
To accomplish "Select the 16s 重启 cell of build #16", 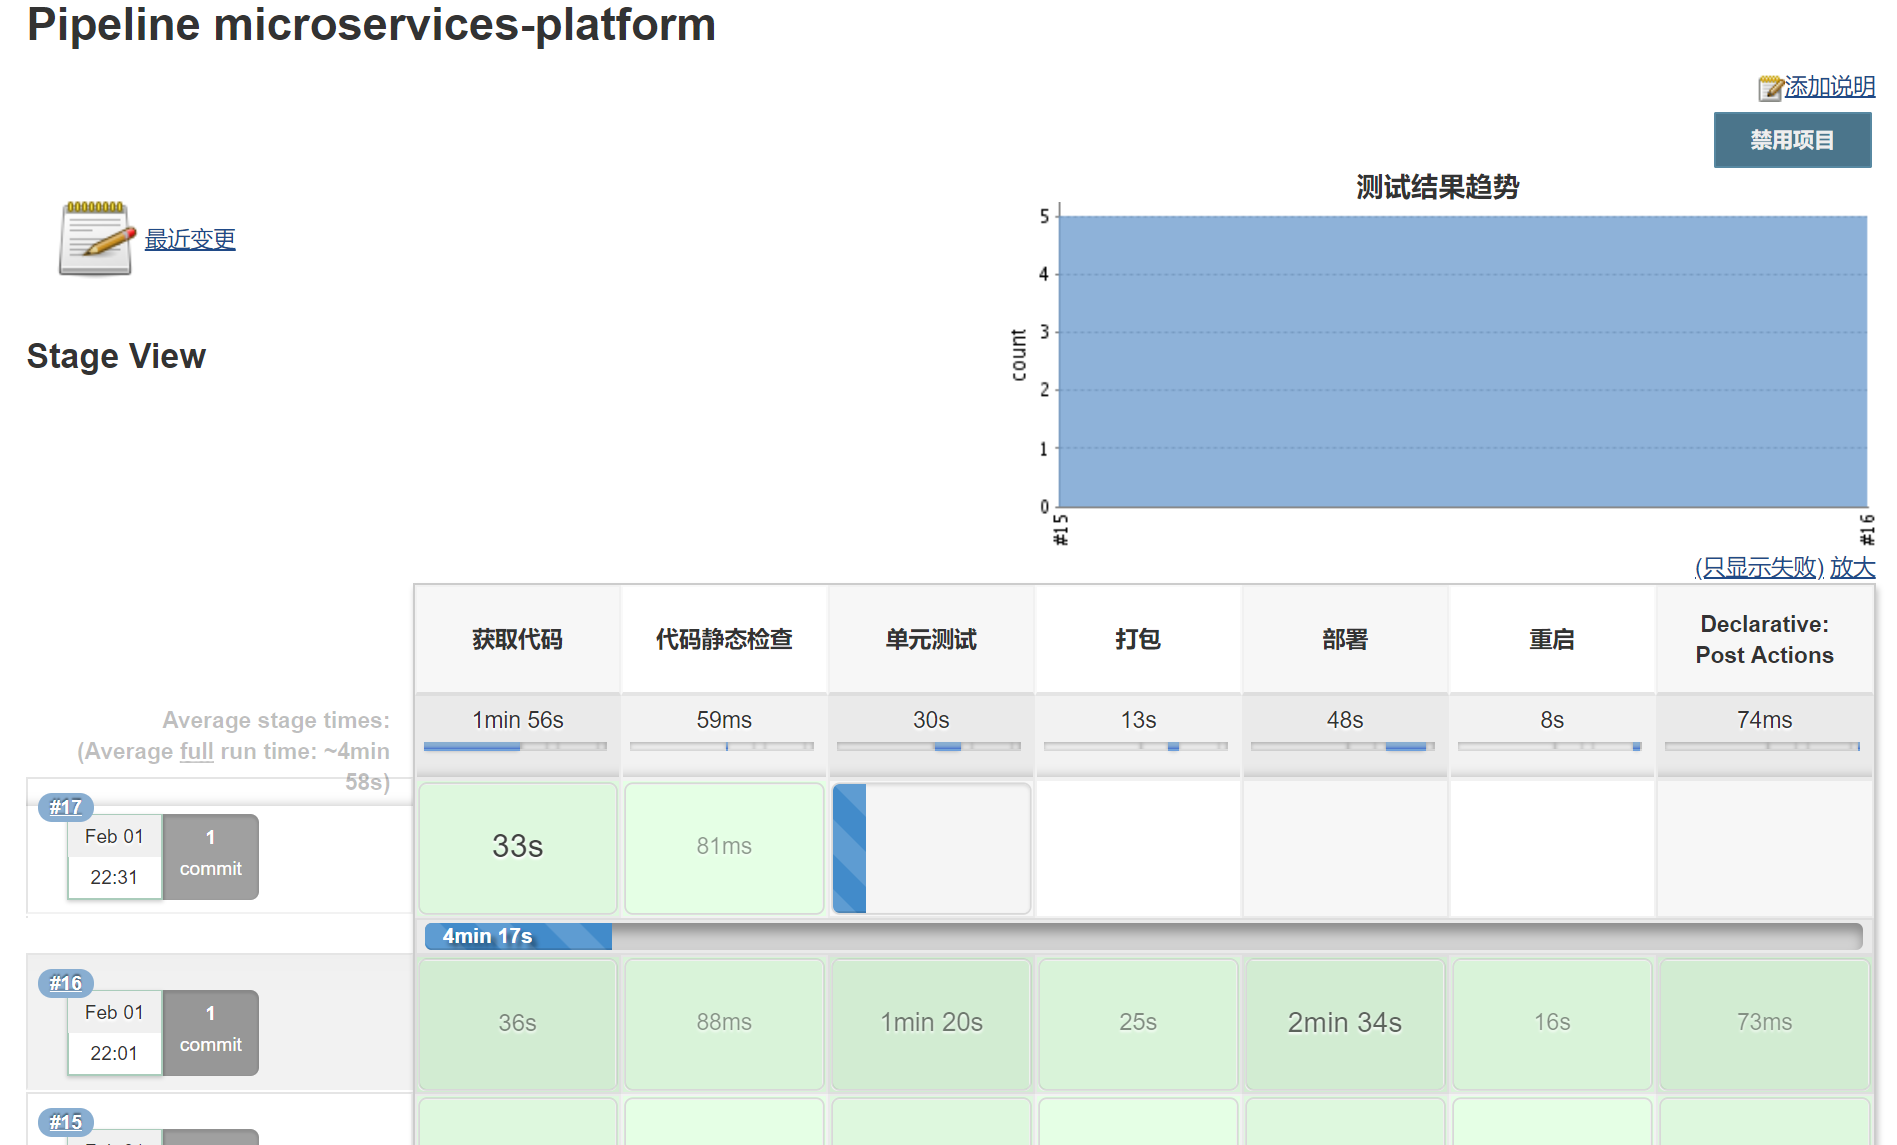I will (1552, 1023).
